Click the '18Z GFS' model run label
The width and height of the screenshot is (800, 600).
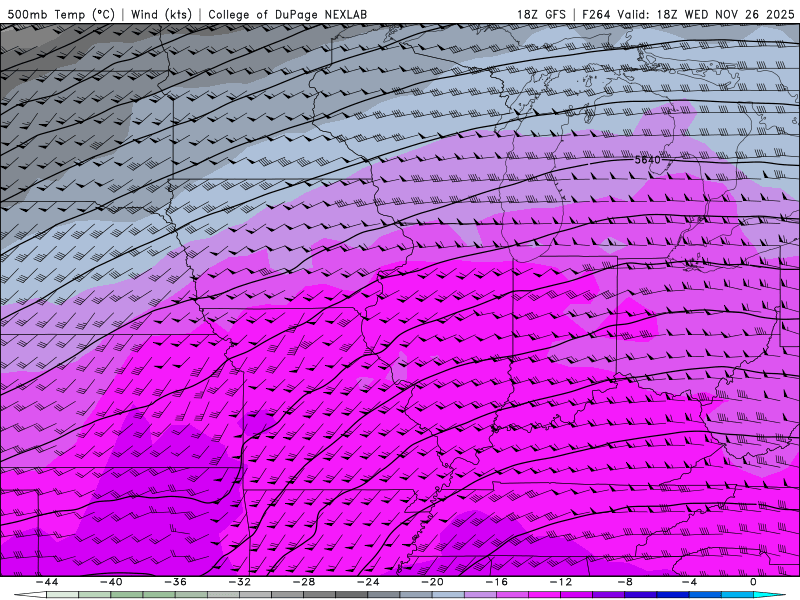pyautogui.click(x=541, y=15)
